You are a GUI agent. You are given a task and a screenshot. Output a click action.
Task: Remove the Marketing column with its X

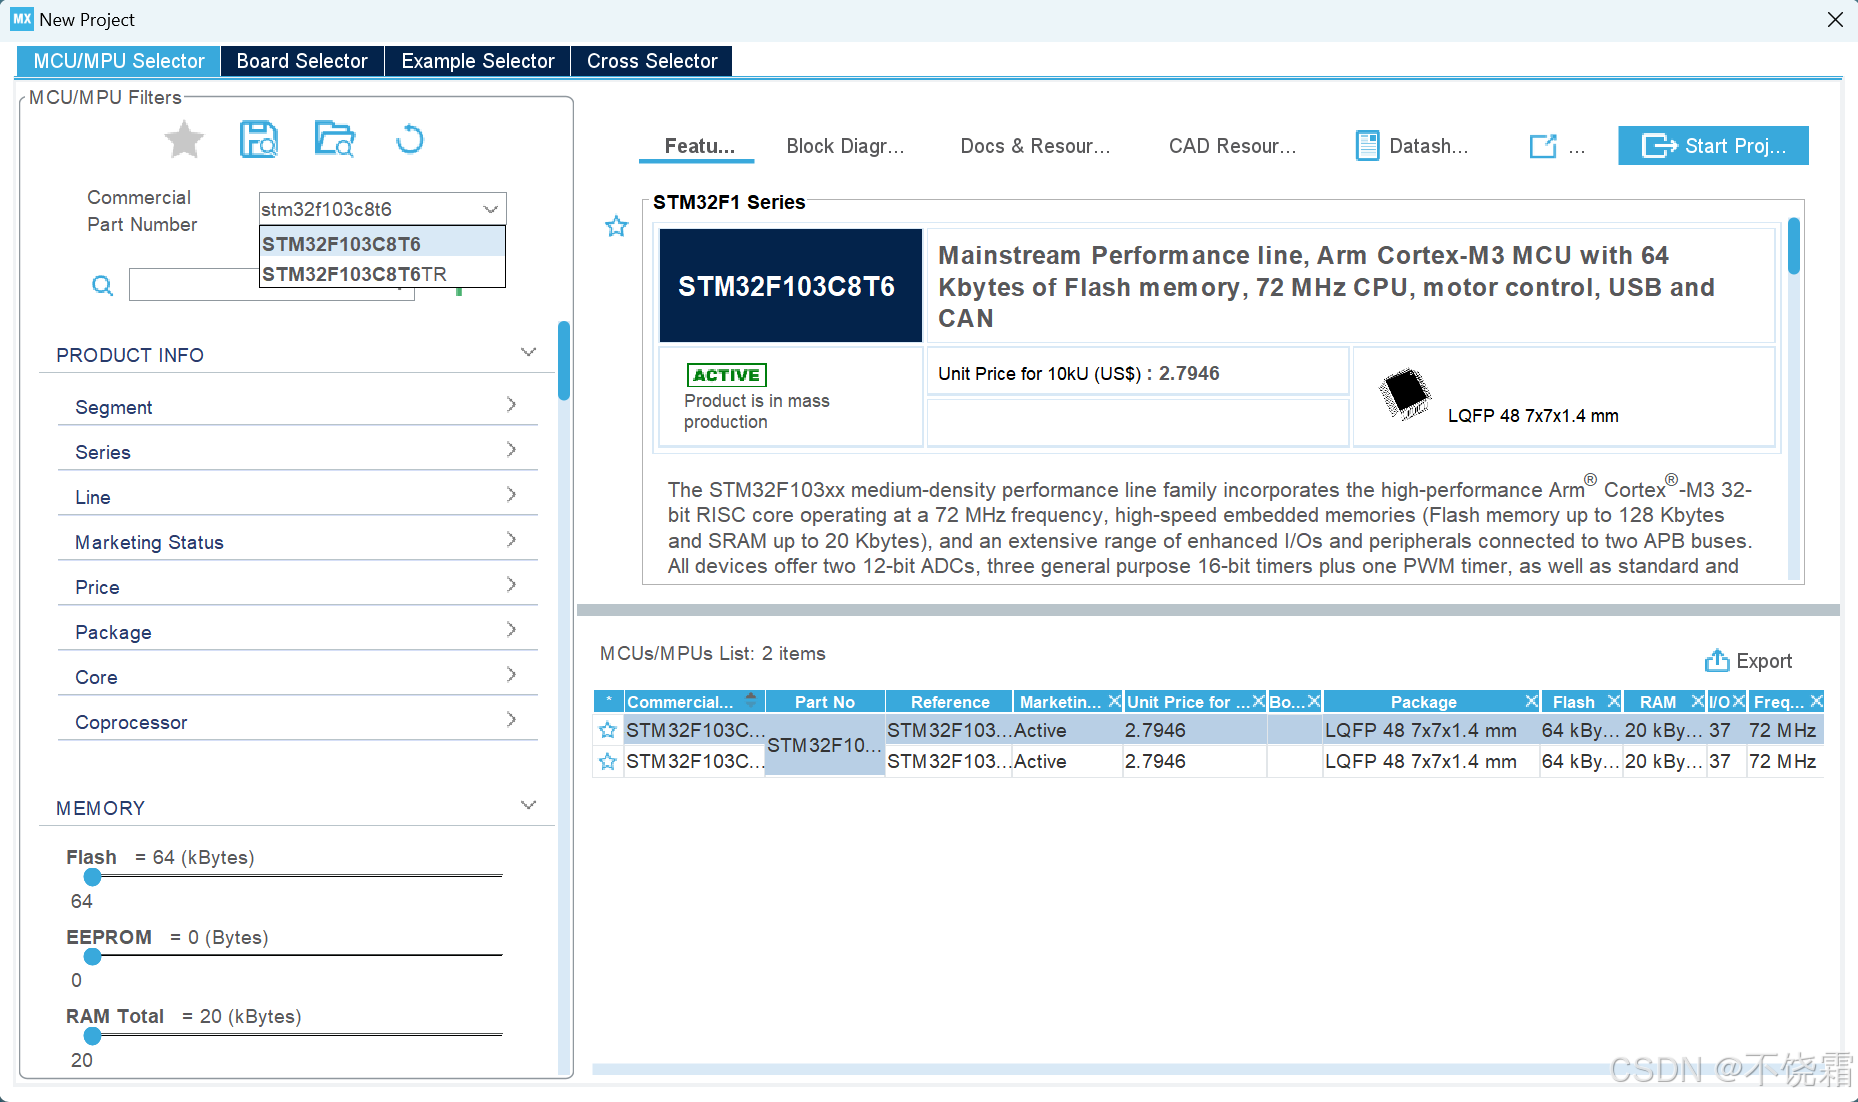pyautogui.click(x=1114, y=701)
